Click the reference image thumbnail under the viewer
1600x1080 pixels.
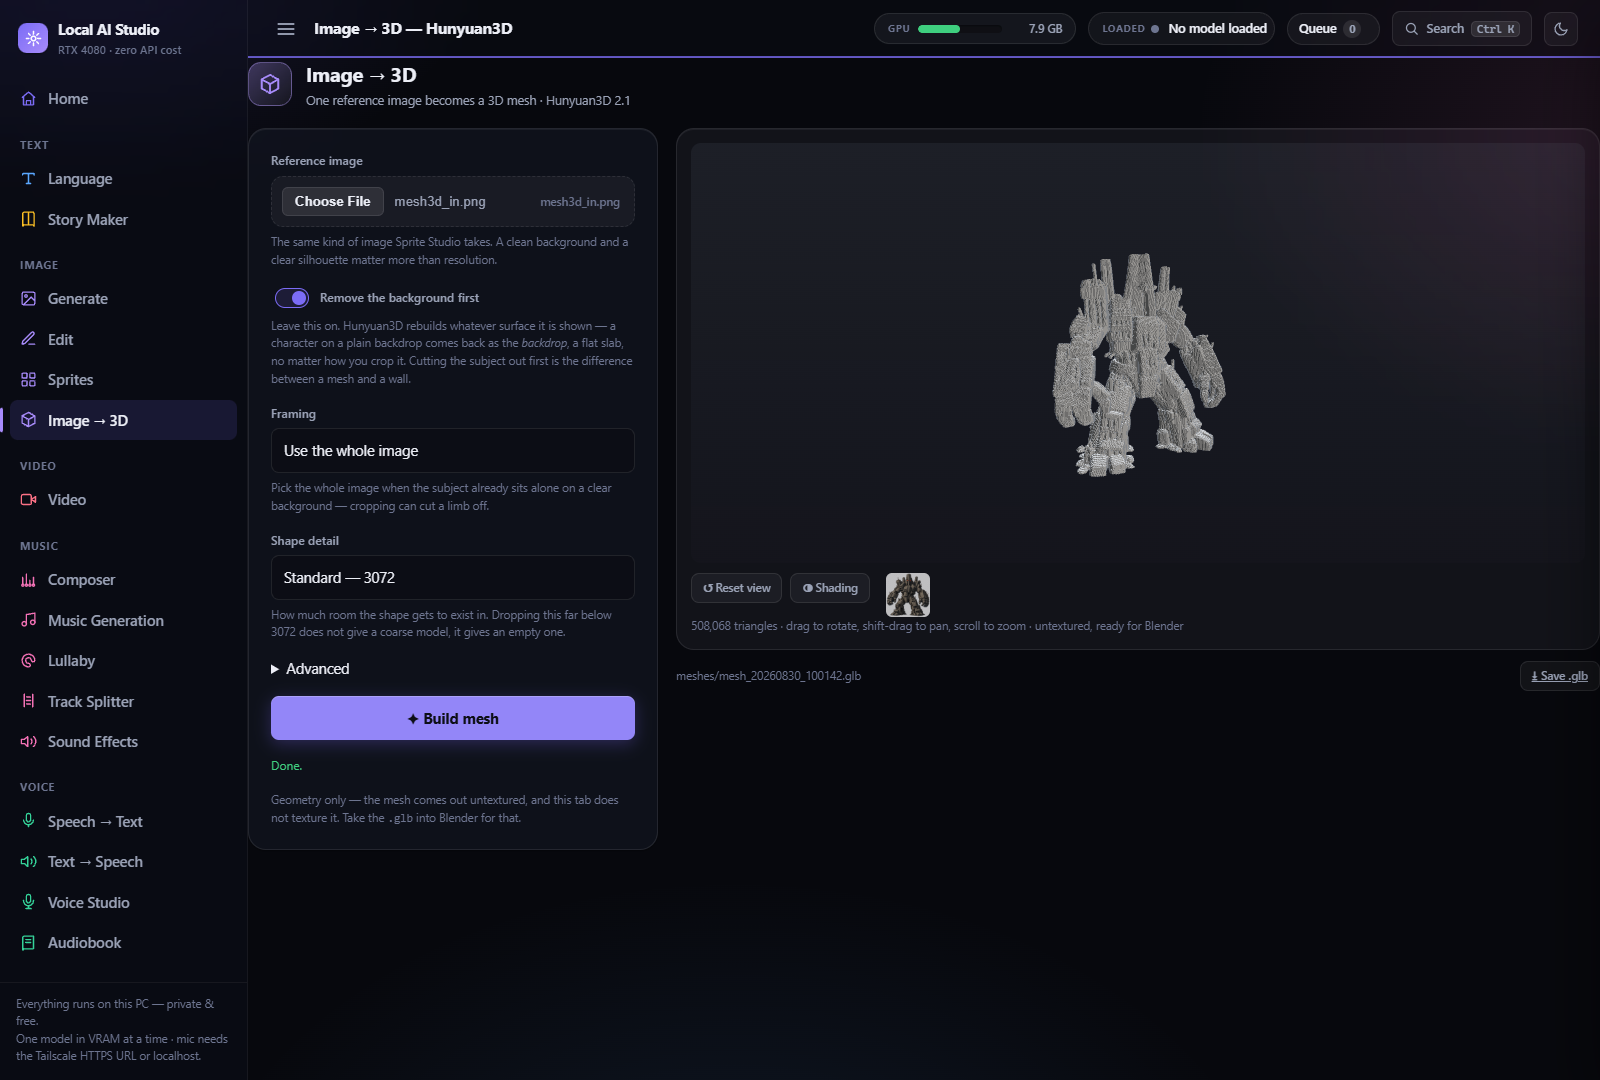908,595
